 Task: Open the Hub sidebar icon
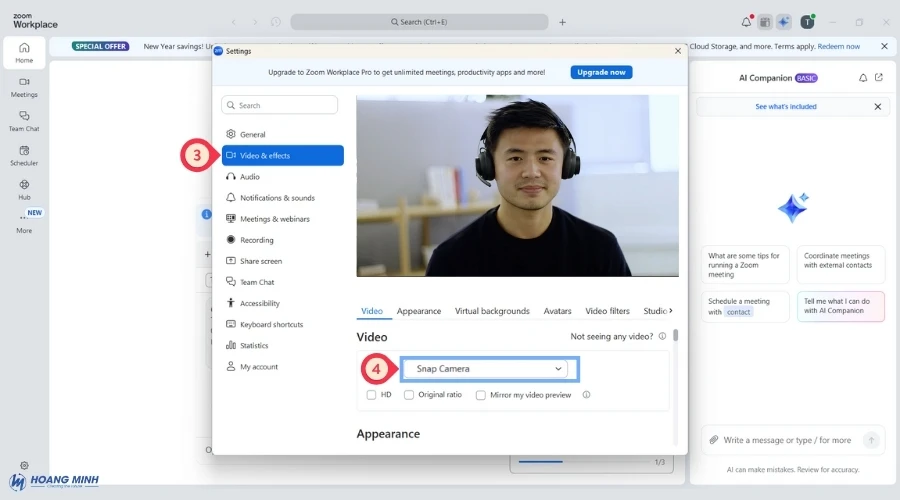(24, 188)
